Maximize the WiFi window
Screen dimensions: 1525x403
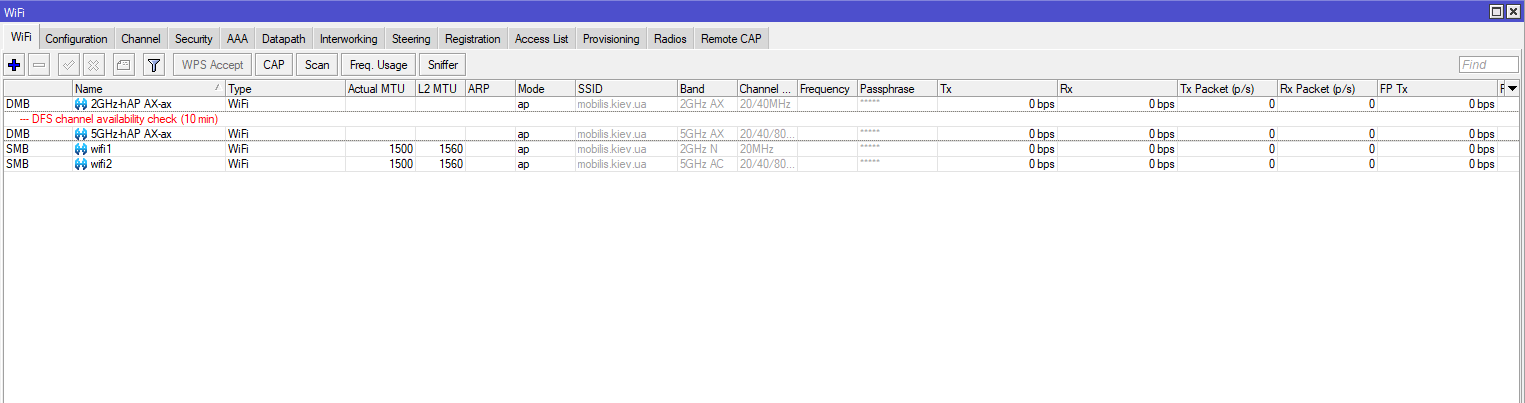pyautogui.click(x=1496, y=11)
